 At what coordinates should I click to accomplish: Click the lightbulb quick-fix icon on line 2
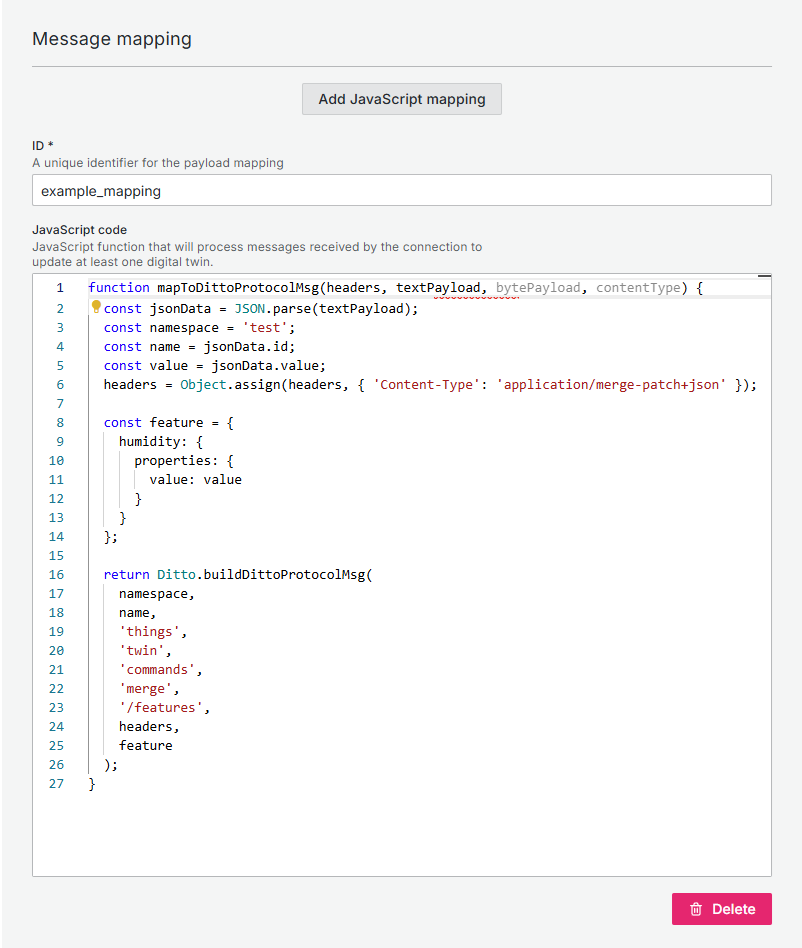(96, 307)
